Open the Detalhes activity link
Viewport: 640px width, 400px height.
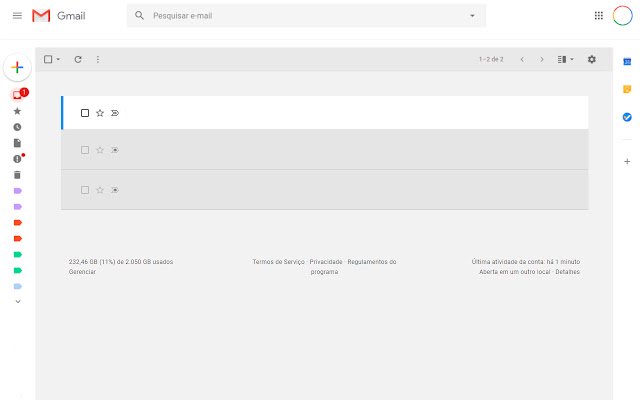(x=567, y=272)
